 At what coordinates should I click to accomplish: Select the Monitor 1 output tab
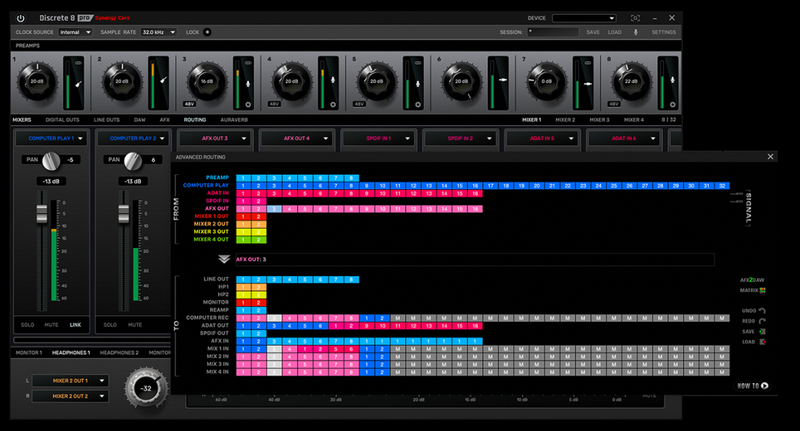tap(29, 352)
